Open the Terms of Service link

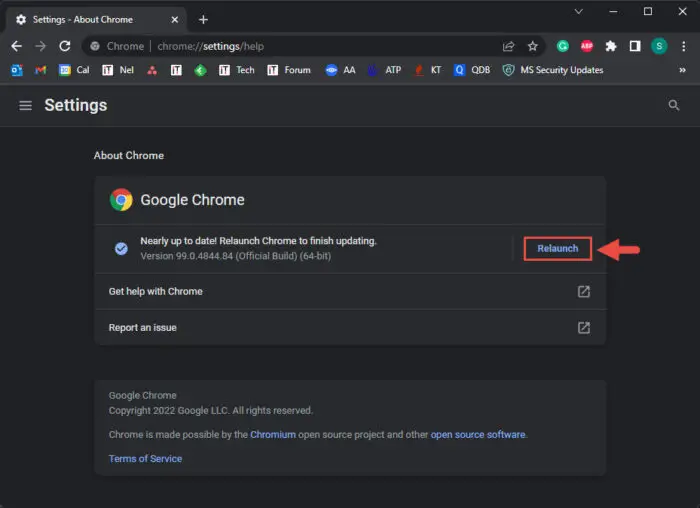pos(145,458)
